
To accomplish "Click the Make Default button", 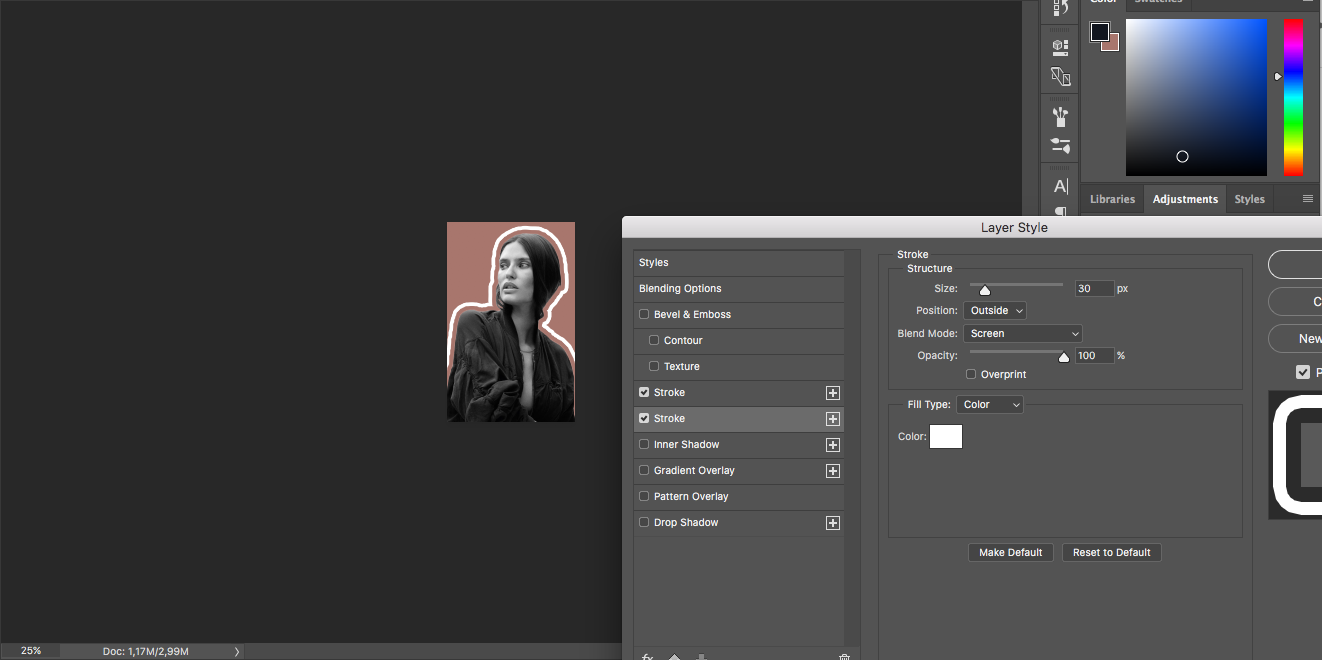I will point(1010,552).
